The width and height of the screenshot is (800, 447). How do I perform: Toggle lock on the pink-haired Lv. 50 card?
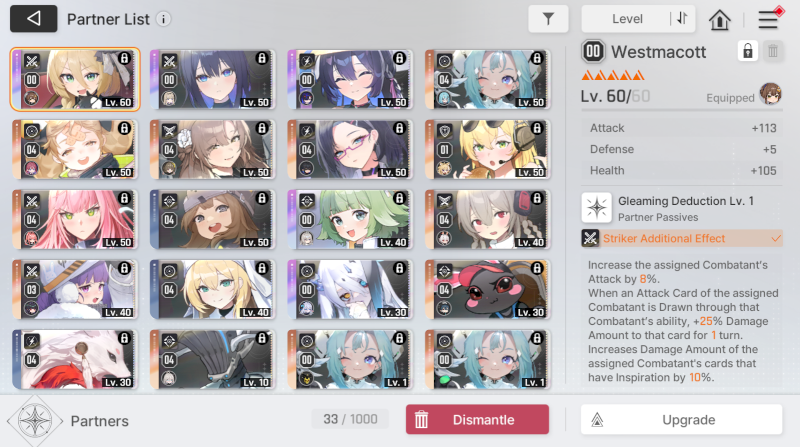124,198
